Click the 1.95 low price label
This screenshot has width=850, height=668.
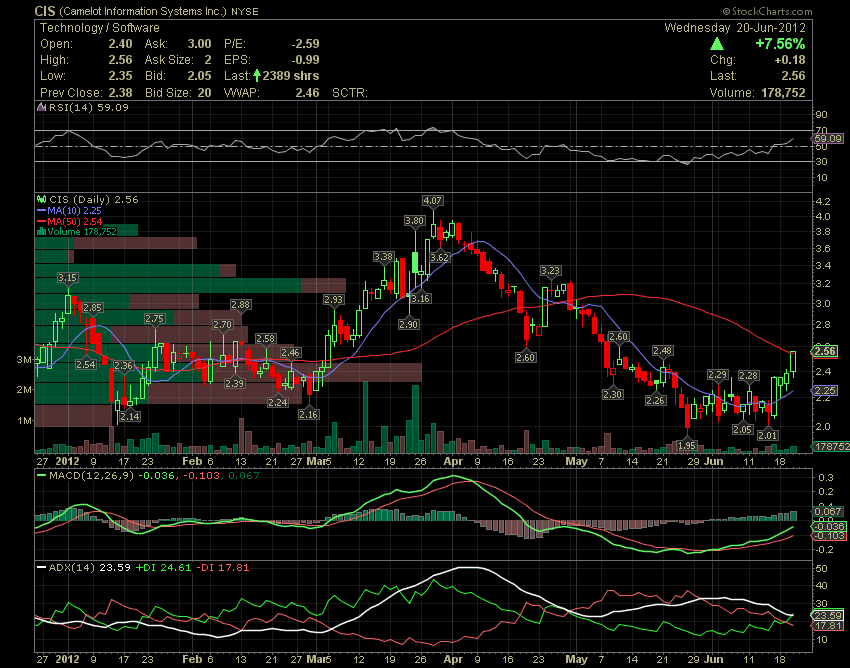687,445
